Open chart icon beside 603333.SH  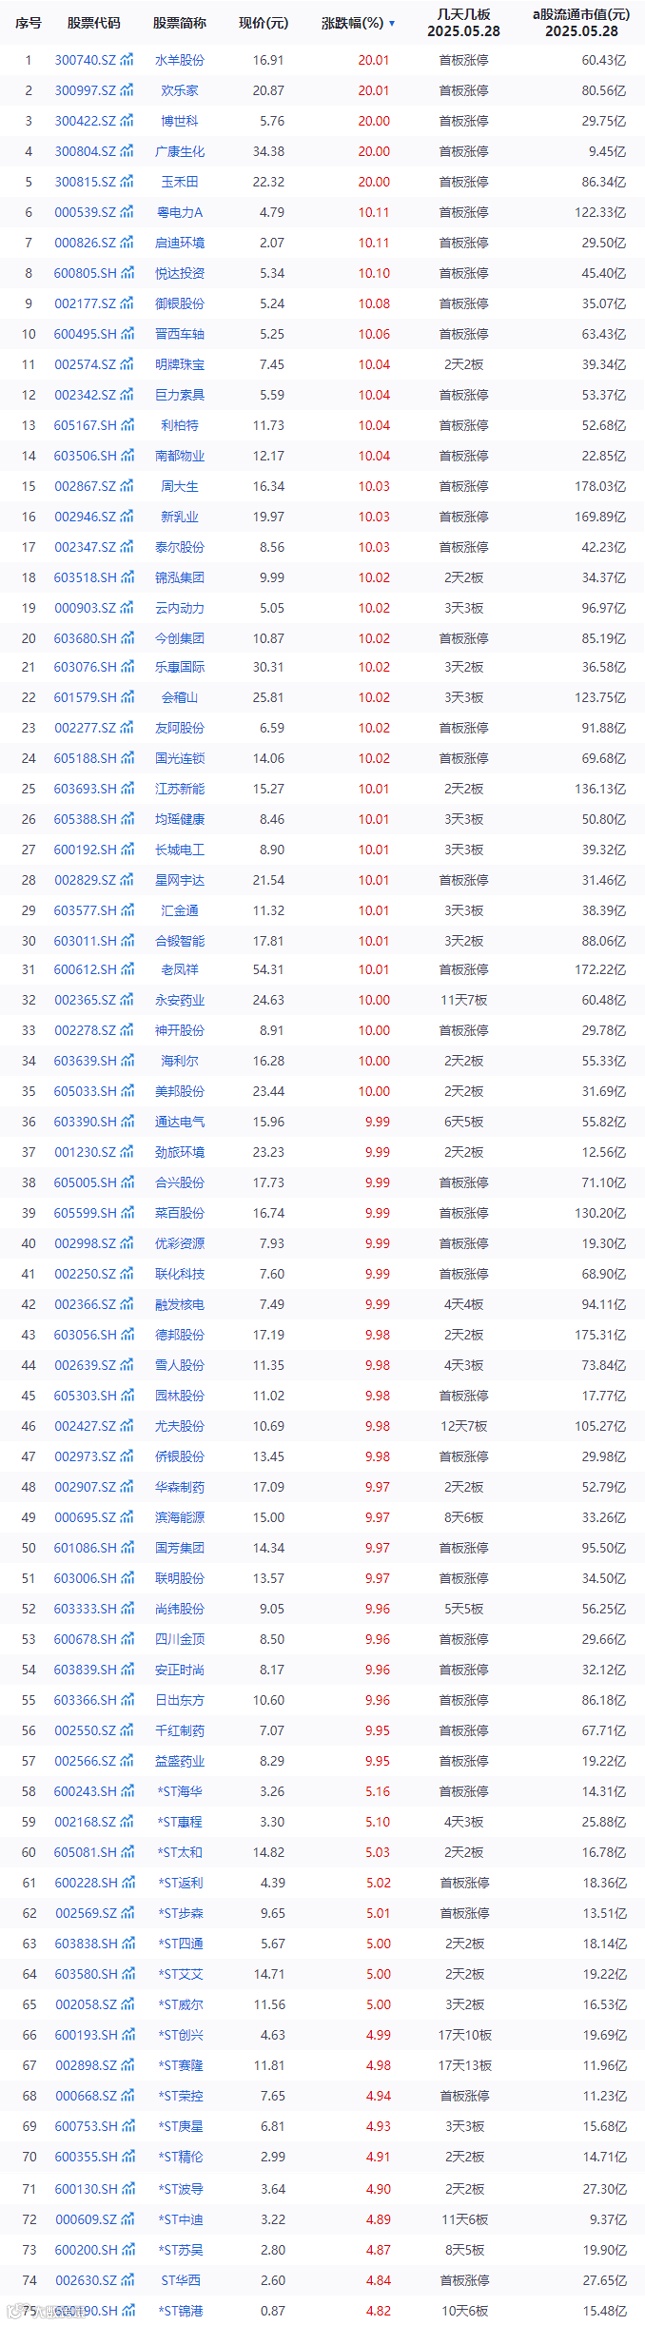[127, 1608]
